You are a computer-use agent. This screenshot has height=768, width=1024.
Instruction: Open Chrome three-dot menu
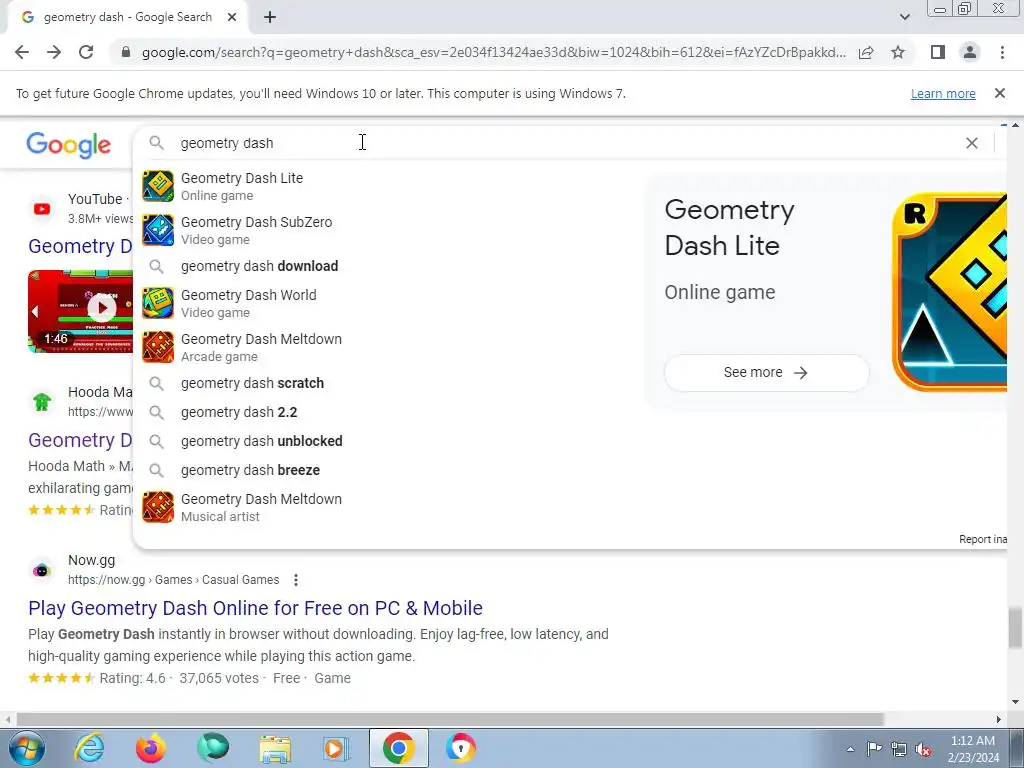(x=1002, y=52)
